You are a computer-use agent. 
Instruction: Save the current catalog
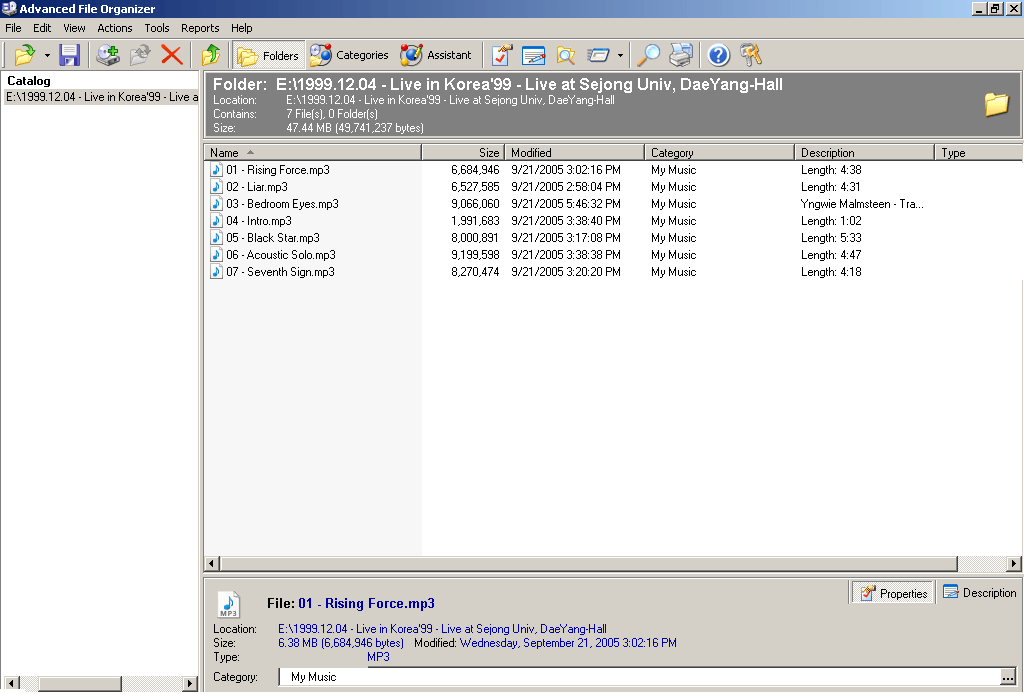tap(69, 55)
